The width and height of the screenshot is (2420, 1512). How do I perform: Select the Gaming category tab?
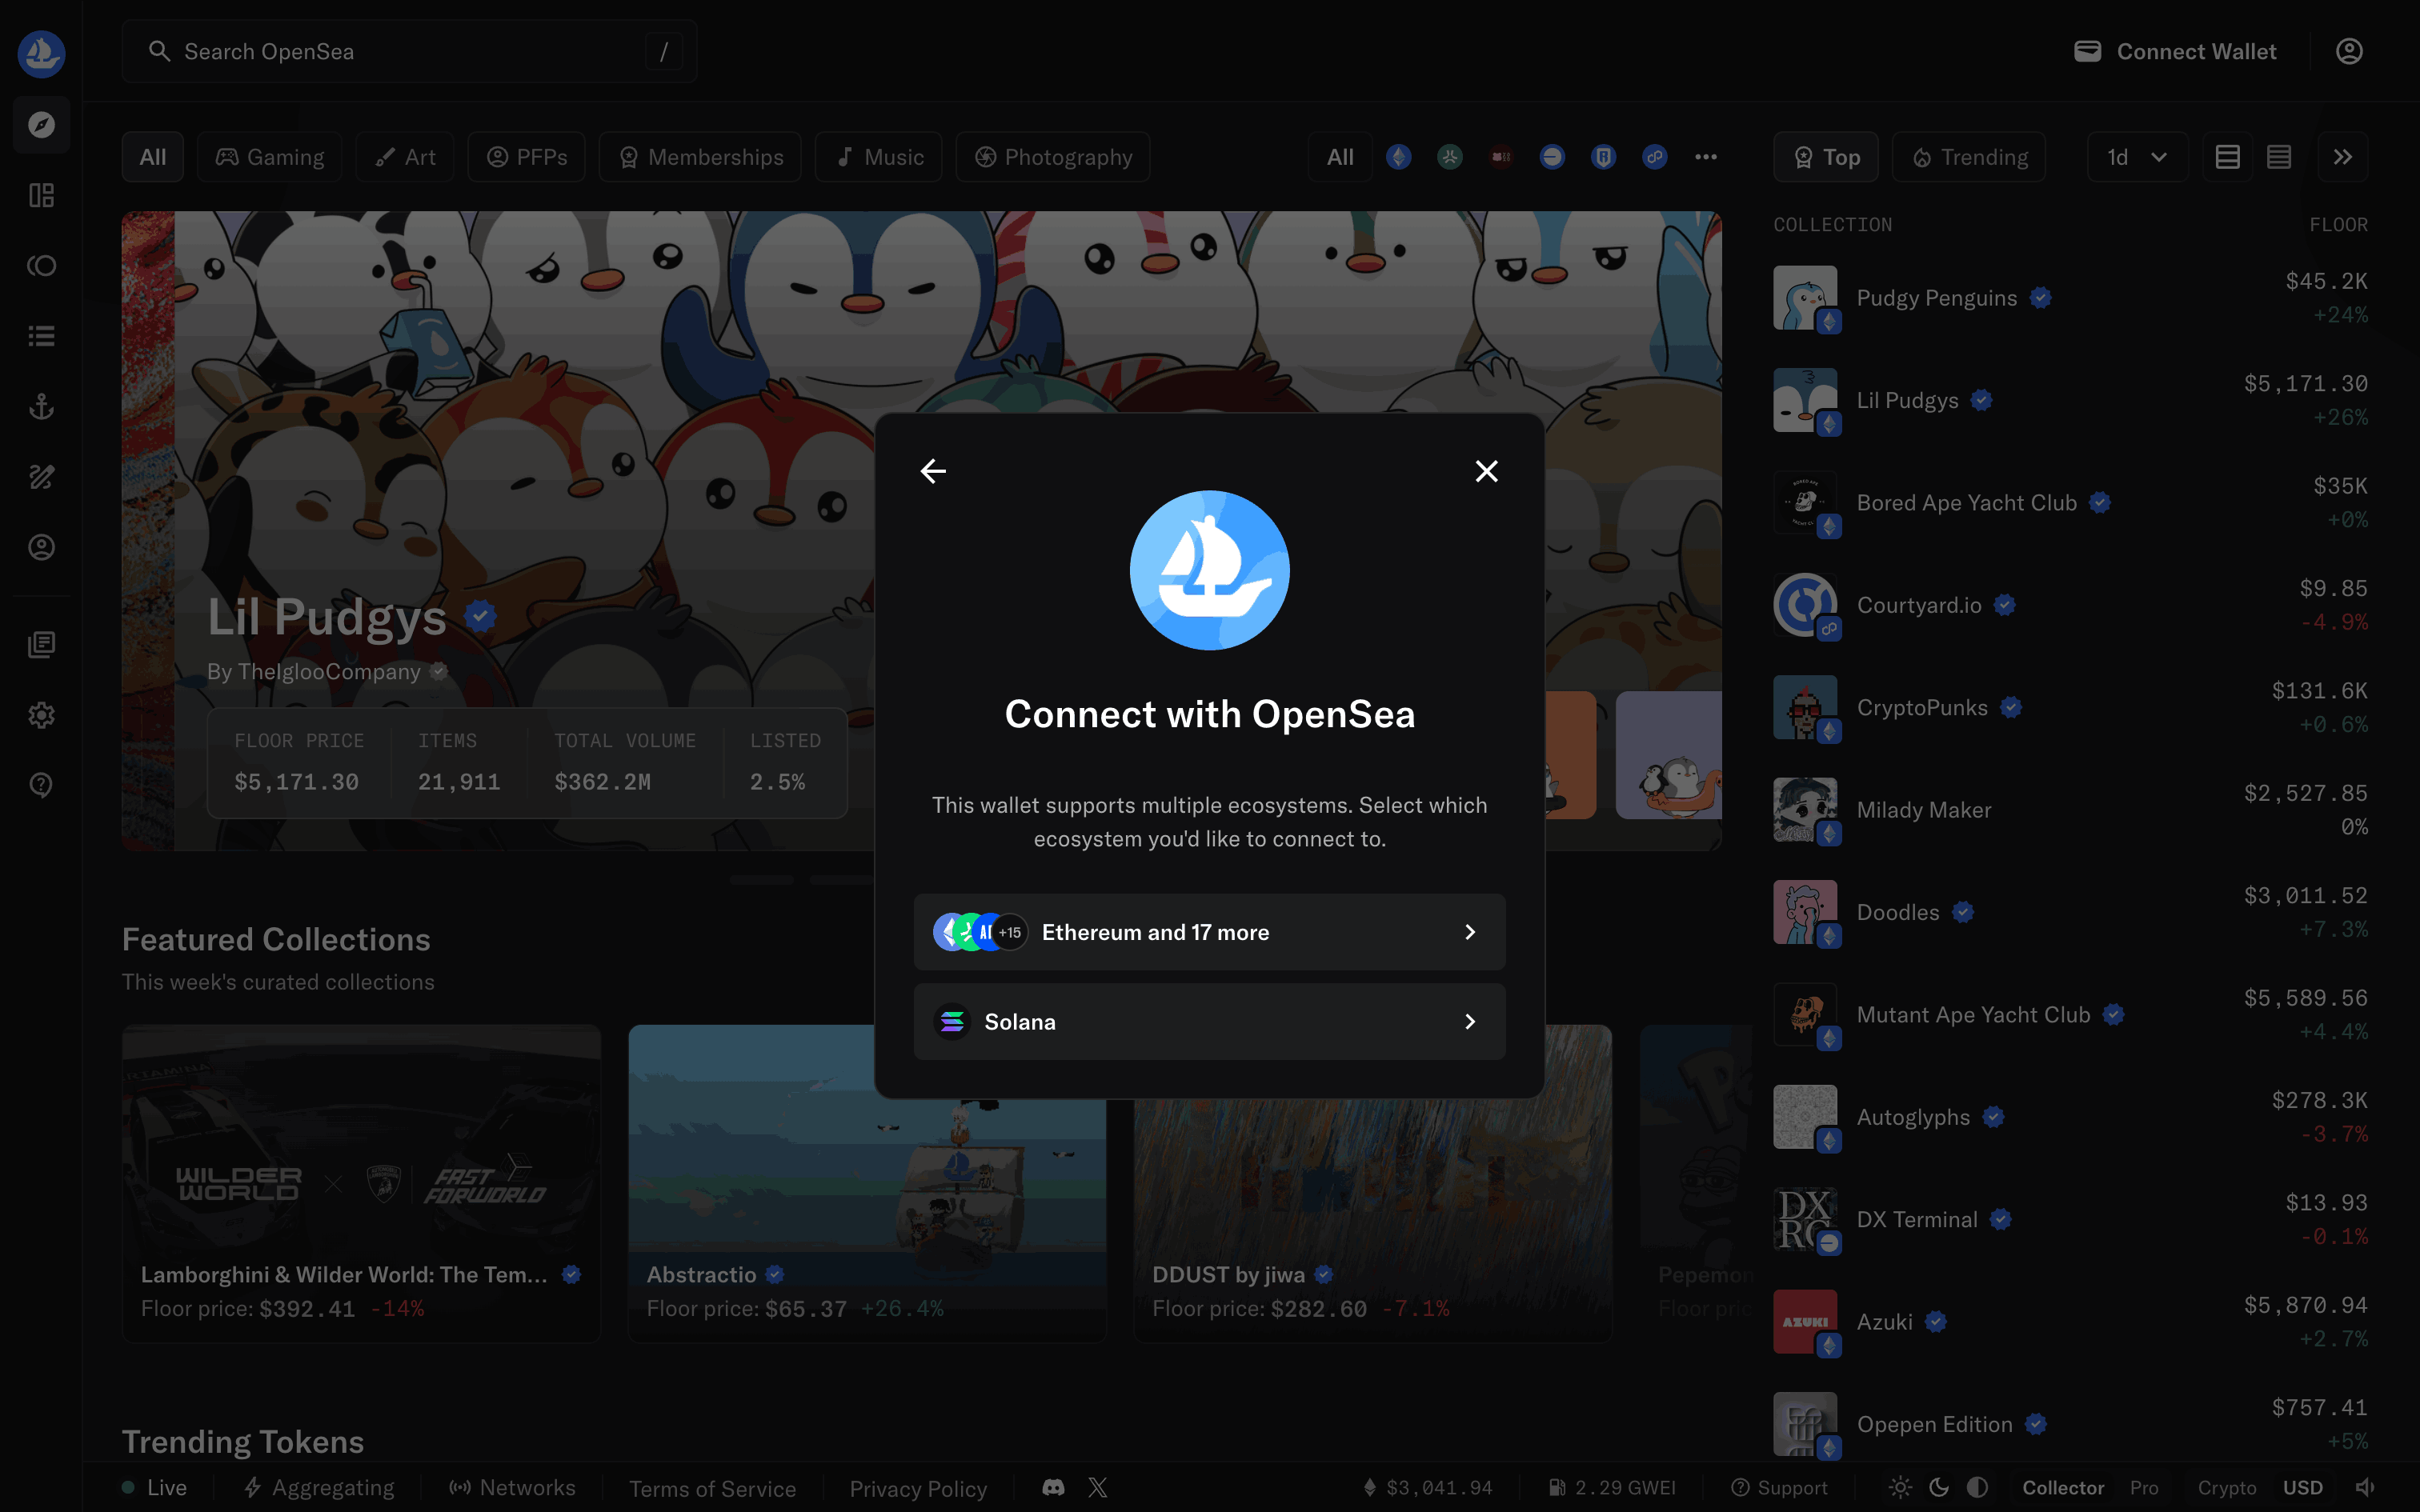(x=270, y=157)
